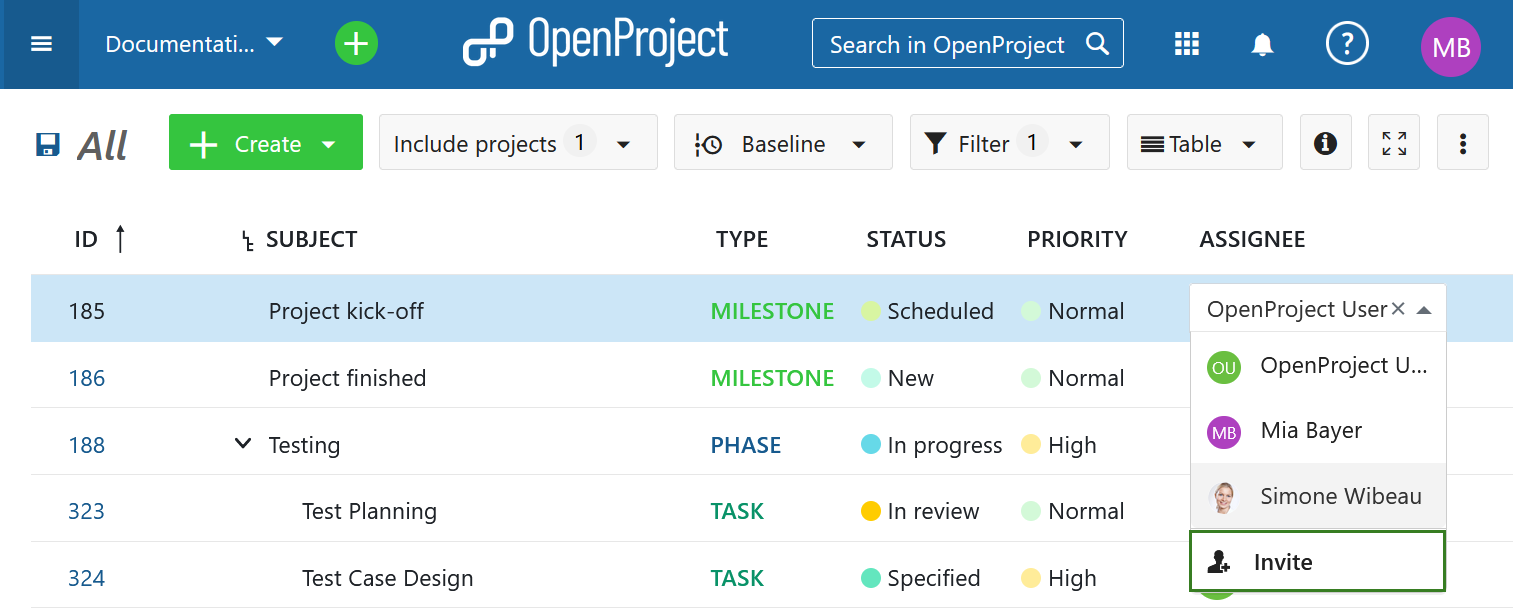Open the help question mark menu
The width and height of the screenshot is (1513, 615).
click(x=1346, y=44)
